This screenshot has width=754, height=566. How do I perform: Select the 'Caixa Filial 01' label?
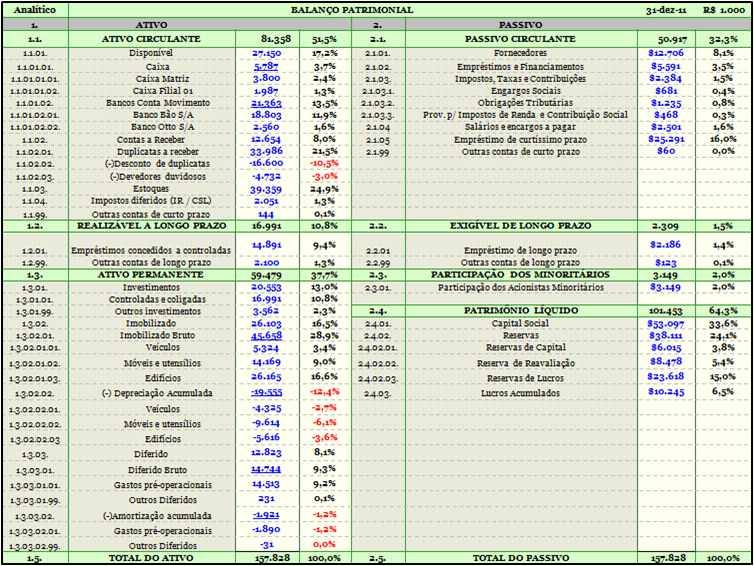click(163, 91)
